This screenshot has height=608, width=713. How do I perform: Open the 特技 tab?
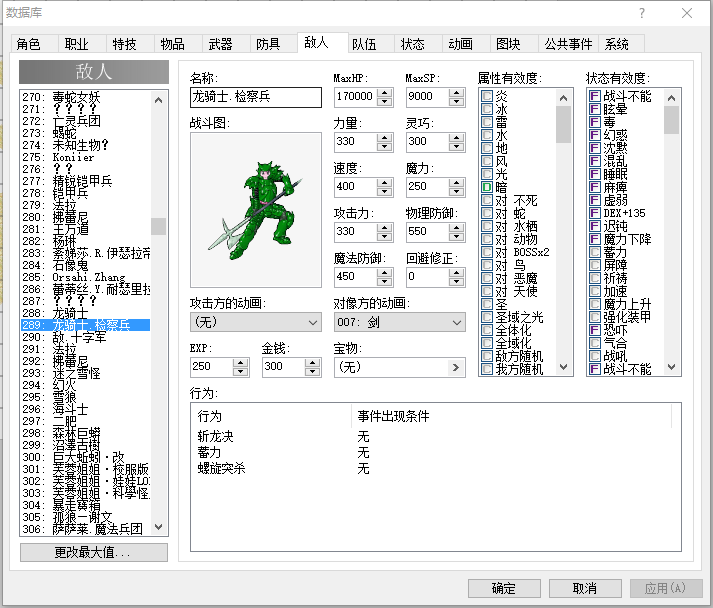tap(130, 44)
